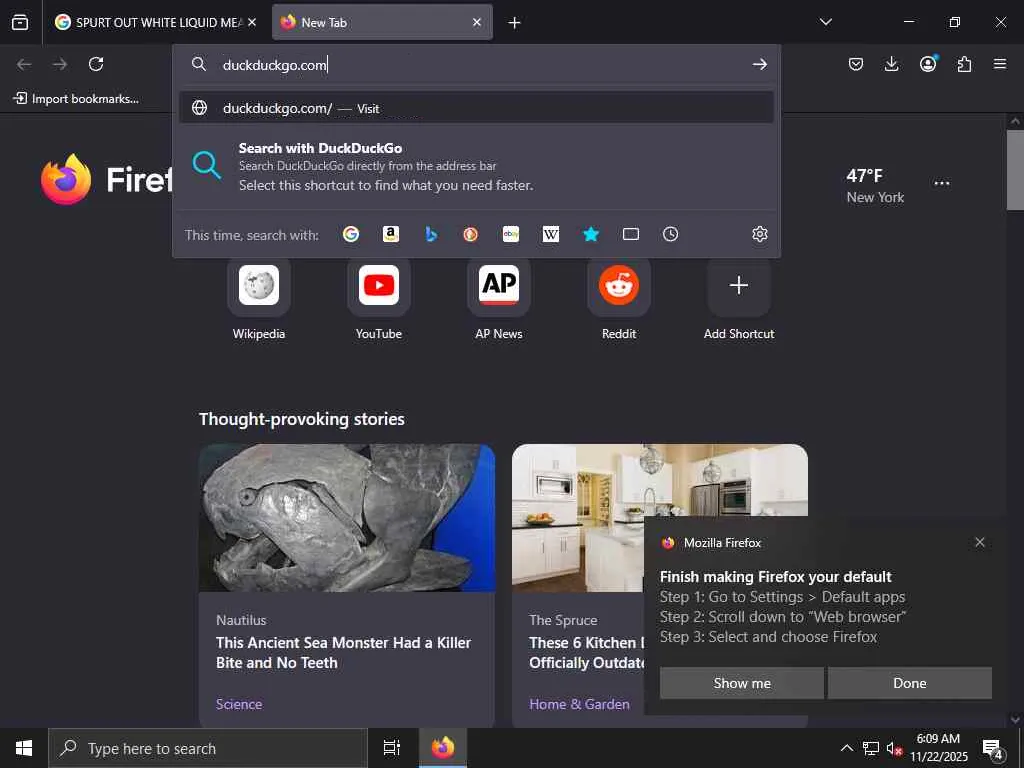The width and height of the screenshot is (1024, 768).
Task: Select the New Tab tab
Action: point(382,22)
